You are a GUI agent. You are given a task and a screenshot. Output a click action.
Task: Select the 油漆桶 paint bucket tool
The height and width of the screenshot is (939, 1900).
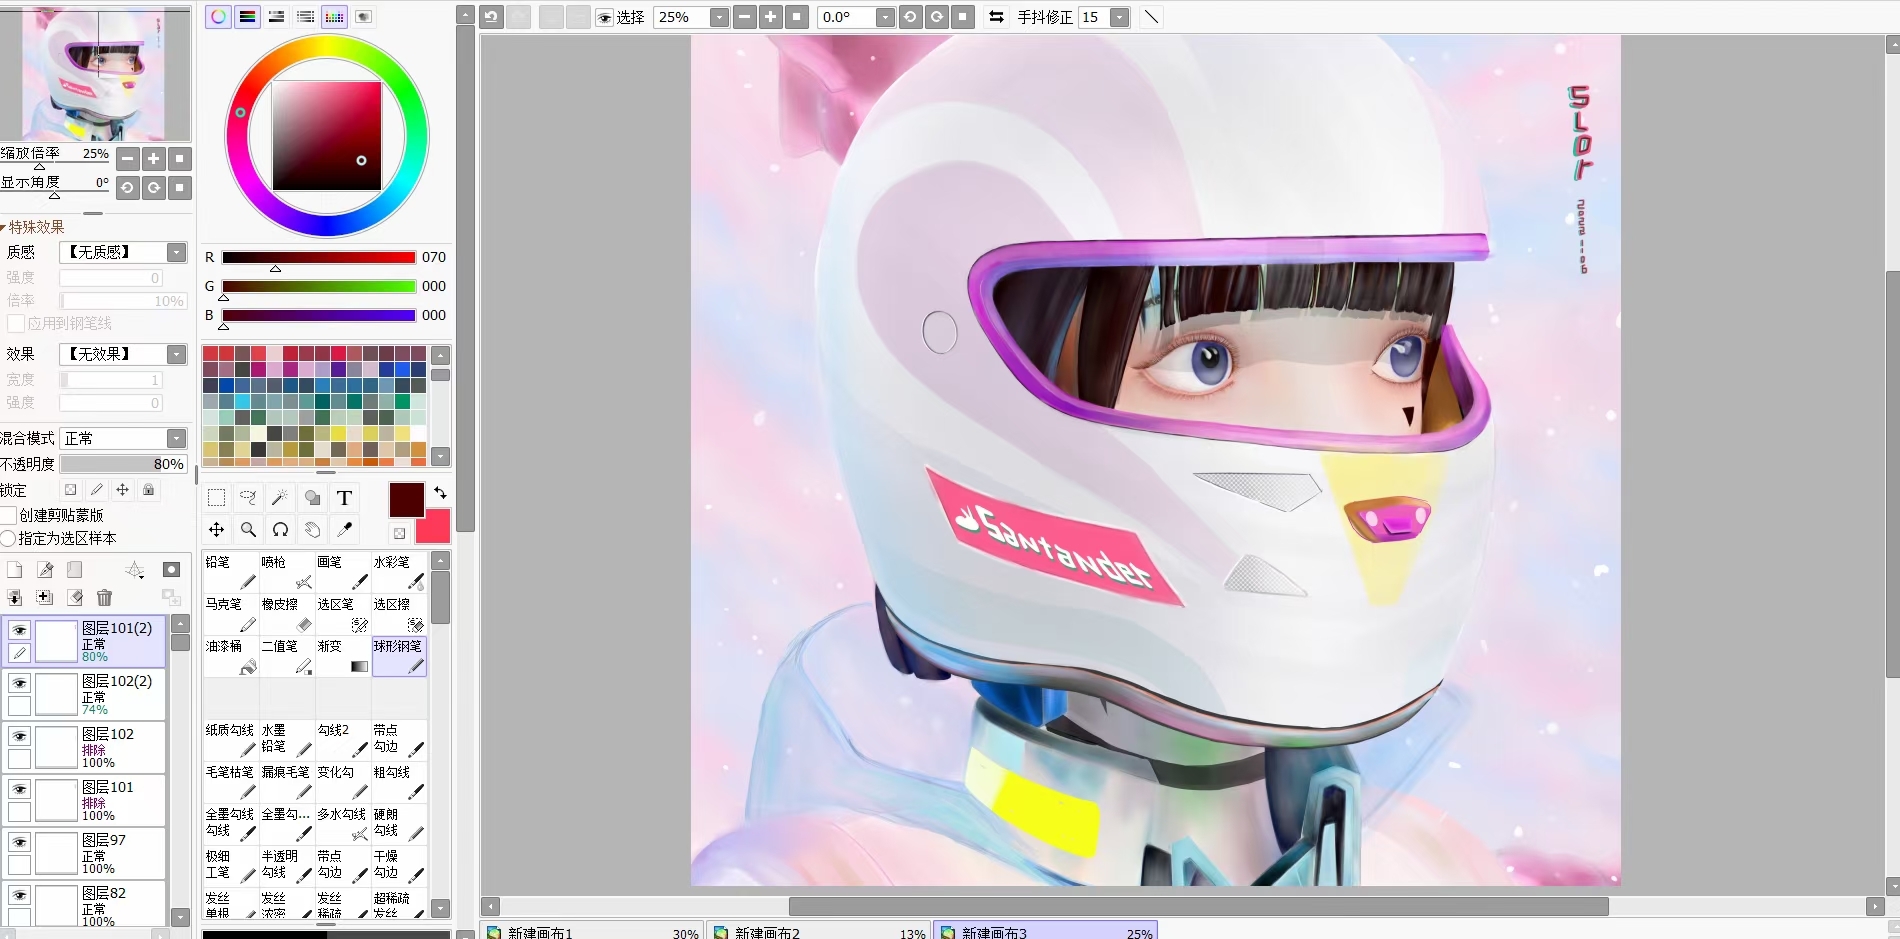[x=230, y=657]
